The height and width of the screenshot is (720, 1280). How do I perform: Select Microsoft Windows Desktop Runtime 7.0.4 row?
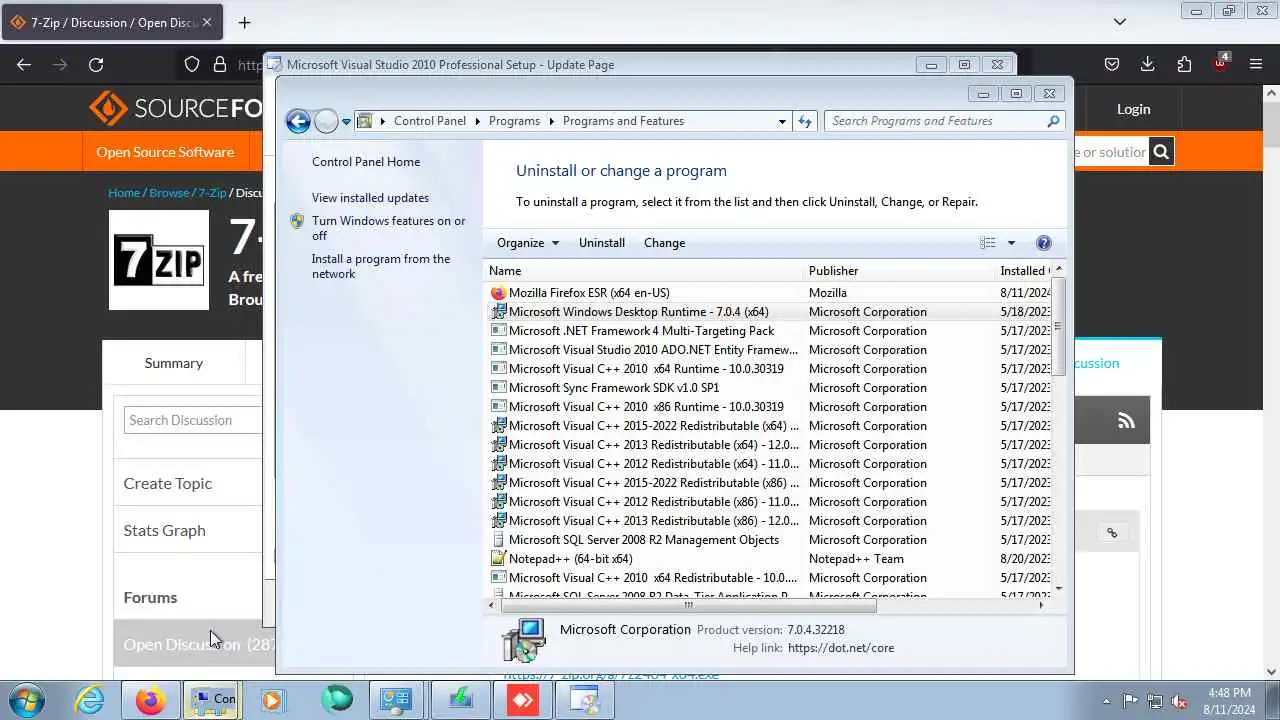click(768, 312)
